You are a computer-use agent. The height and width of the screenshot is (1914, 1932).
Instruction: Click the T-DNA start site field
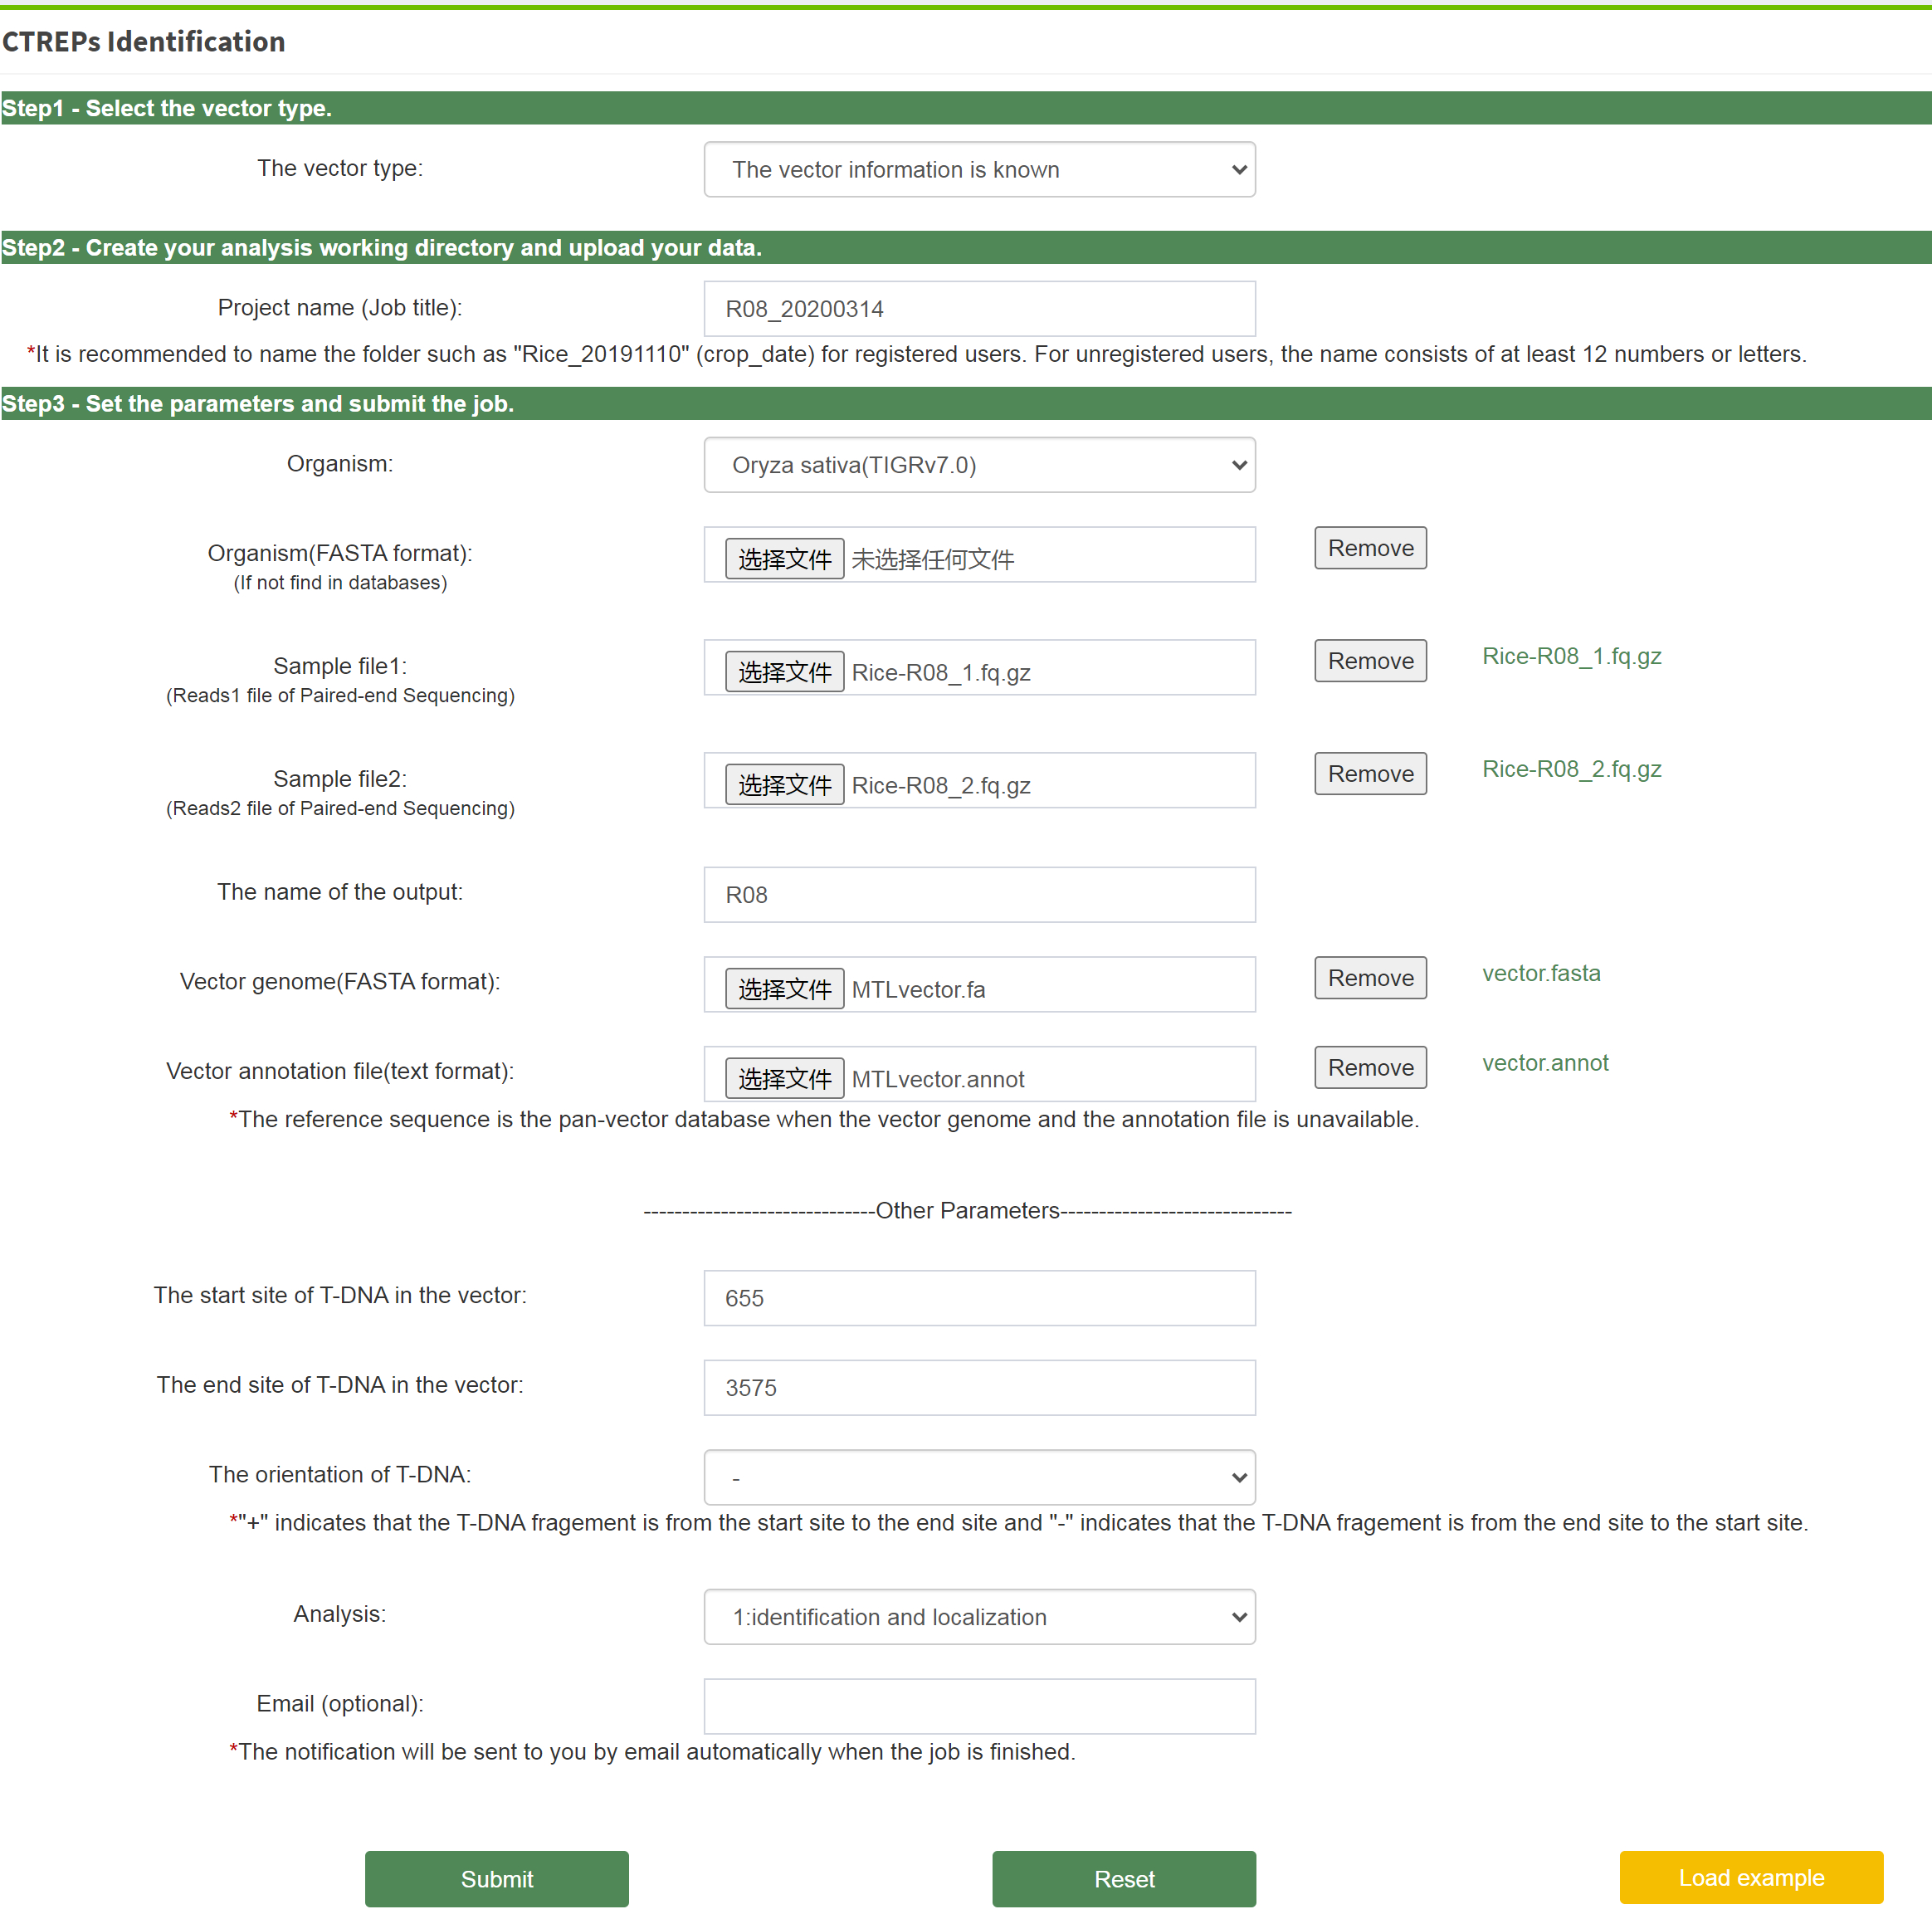[979, 1298]
